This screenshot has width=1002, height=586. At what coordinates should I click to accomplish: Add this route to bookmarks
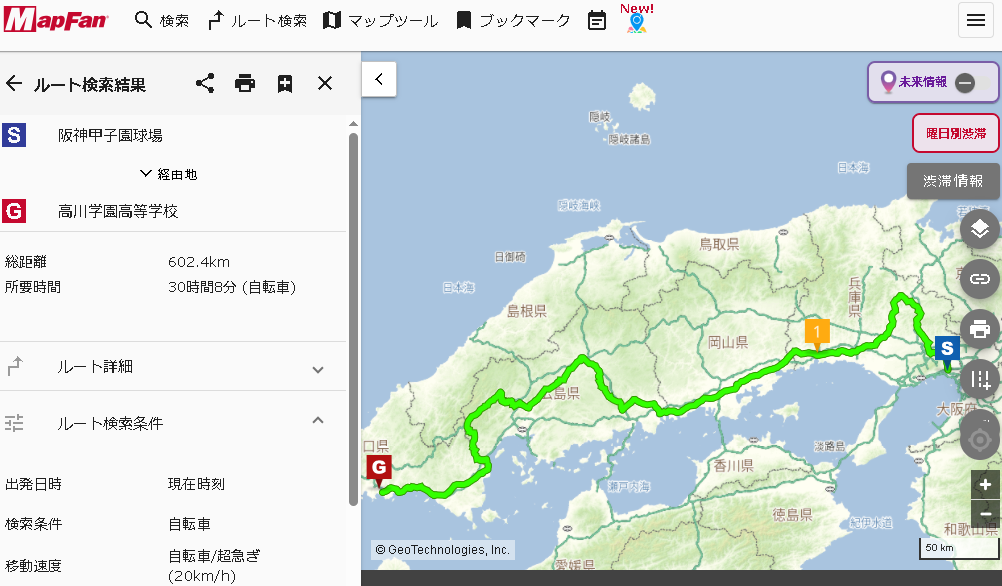(x=285, y=83)
